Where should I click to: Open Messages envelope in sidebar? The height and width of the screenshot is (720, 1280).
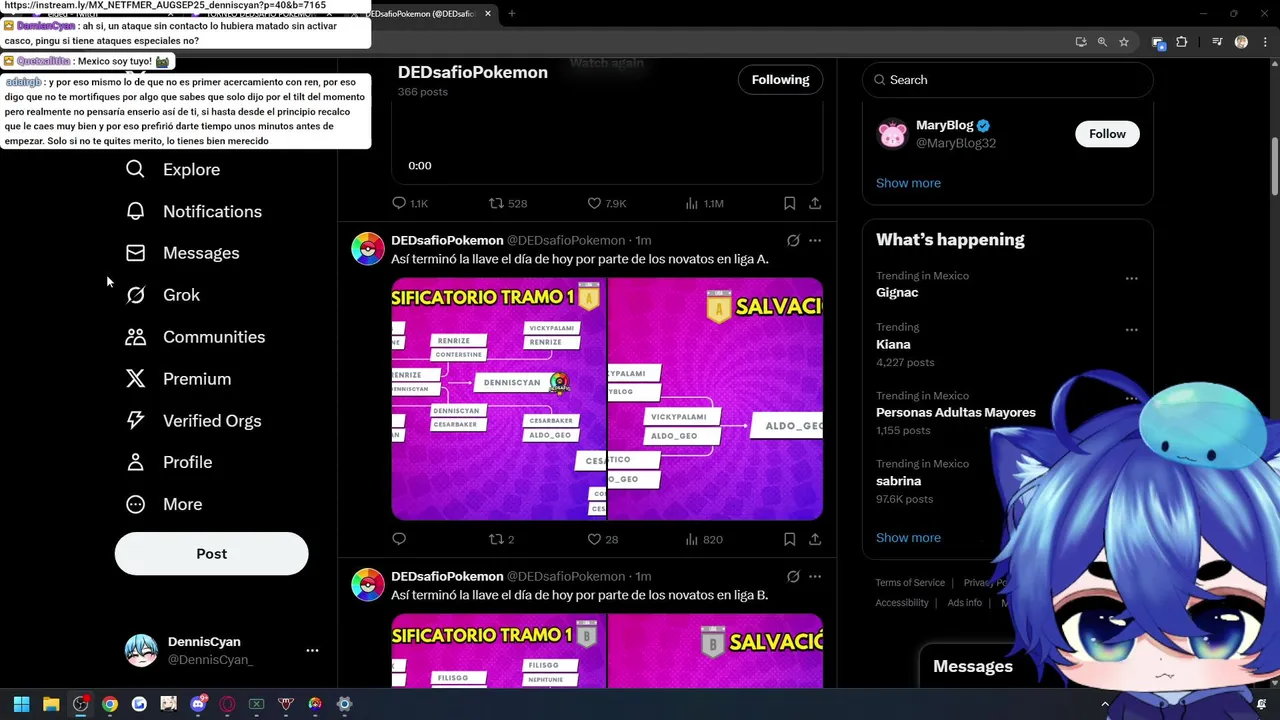point(135,253)
